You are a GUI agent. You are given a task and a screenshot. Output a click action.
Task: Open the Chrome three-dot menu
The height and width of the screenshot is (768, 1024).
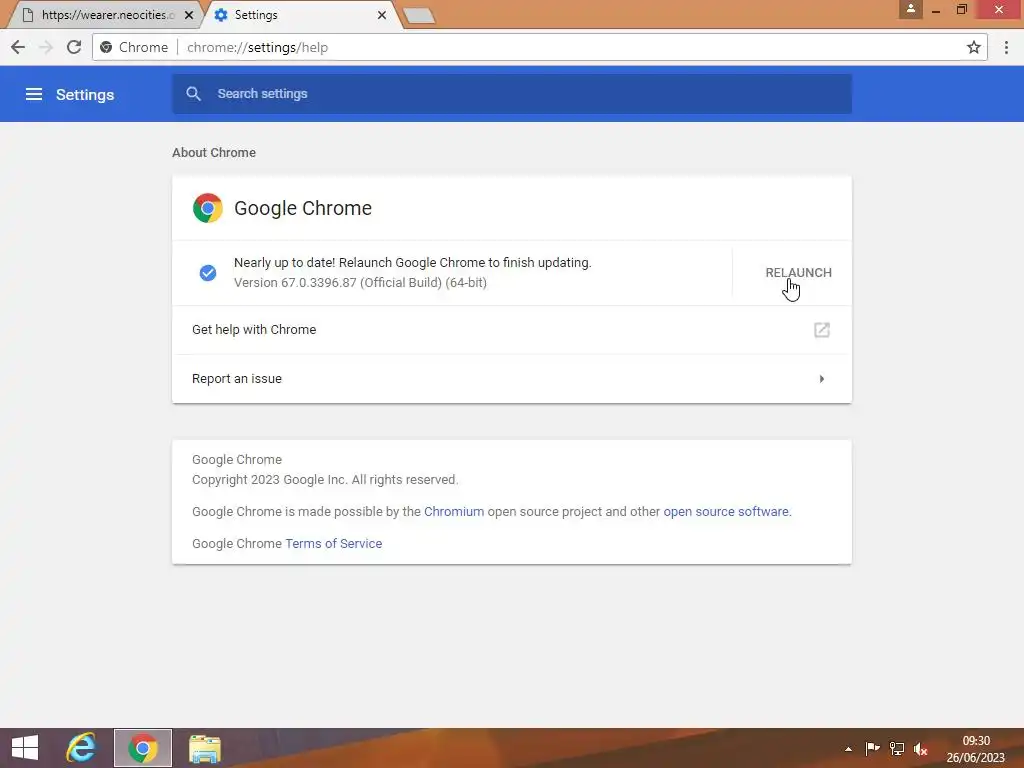pyautogui.click(x=1006, y=47)
